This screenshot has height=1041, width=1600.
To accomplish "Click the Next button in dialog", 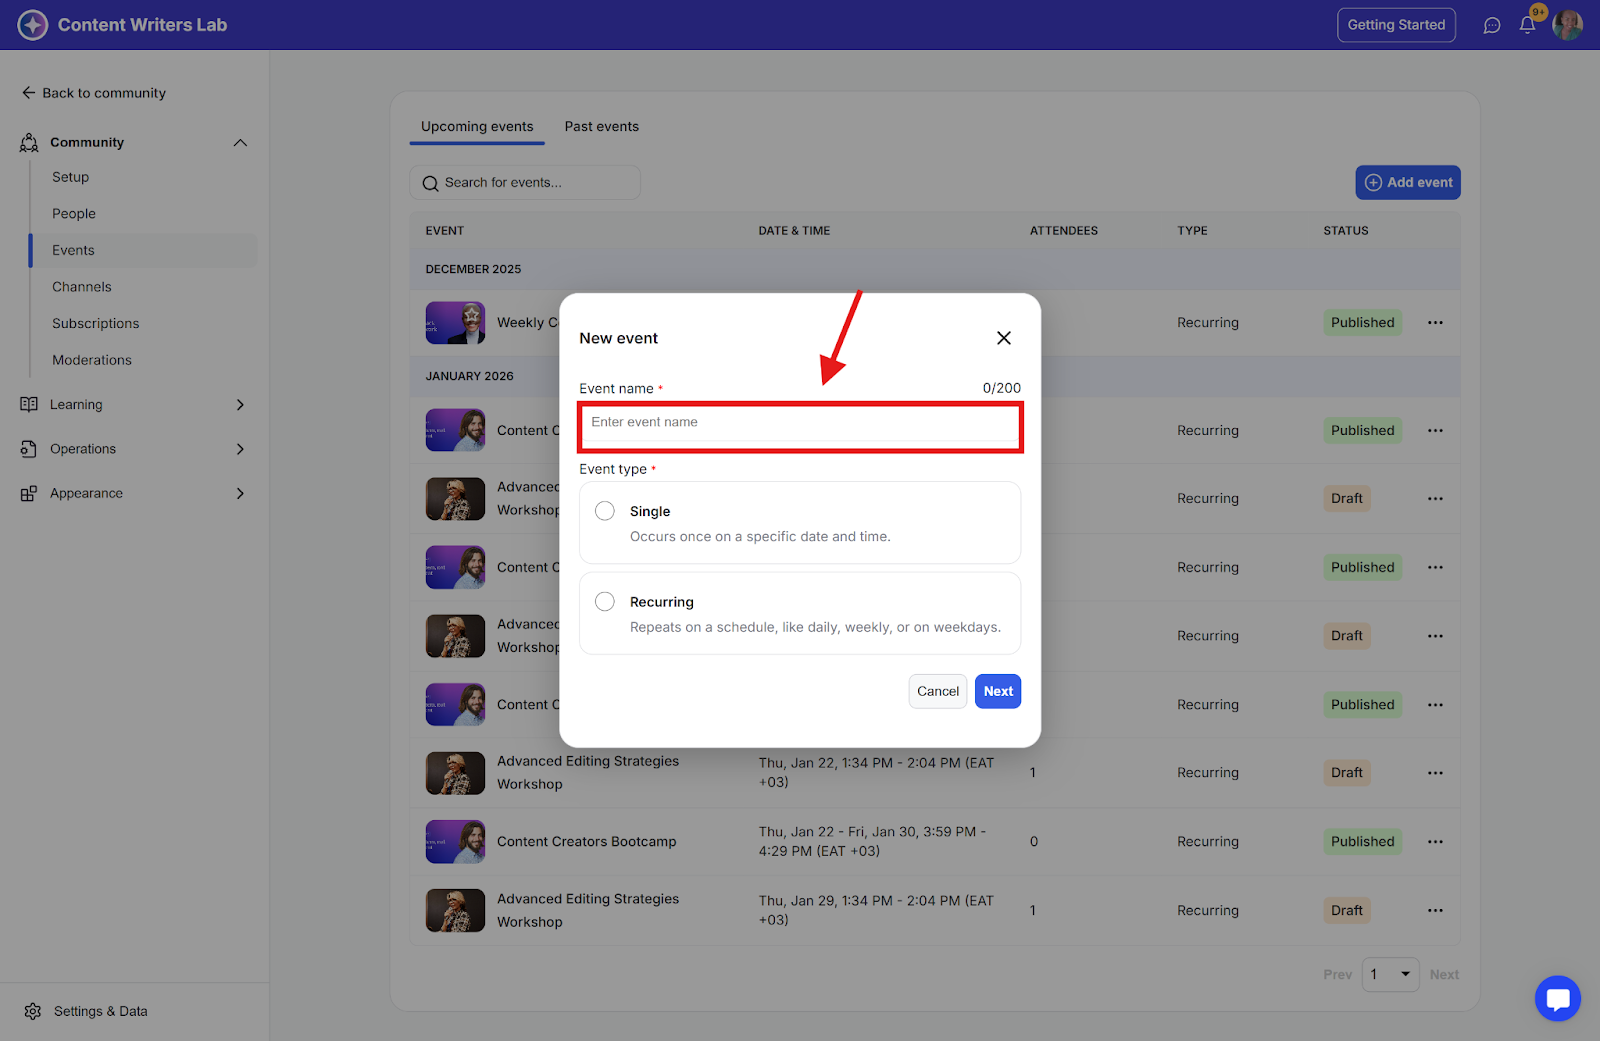I will 997,691.
